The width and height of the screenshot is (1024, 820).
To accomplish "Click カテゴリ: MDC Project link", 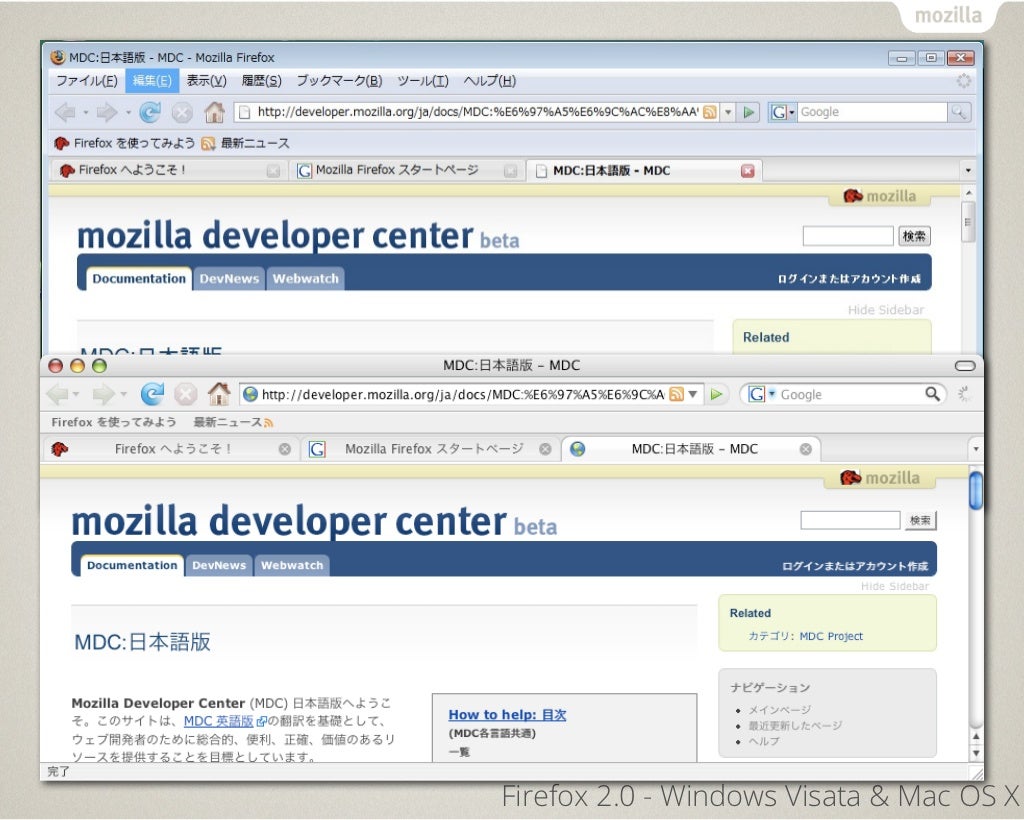I will 805,637.
